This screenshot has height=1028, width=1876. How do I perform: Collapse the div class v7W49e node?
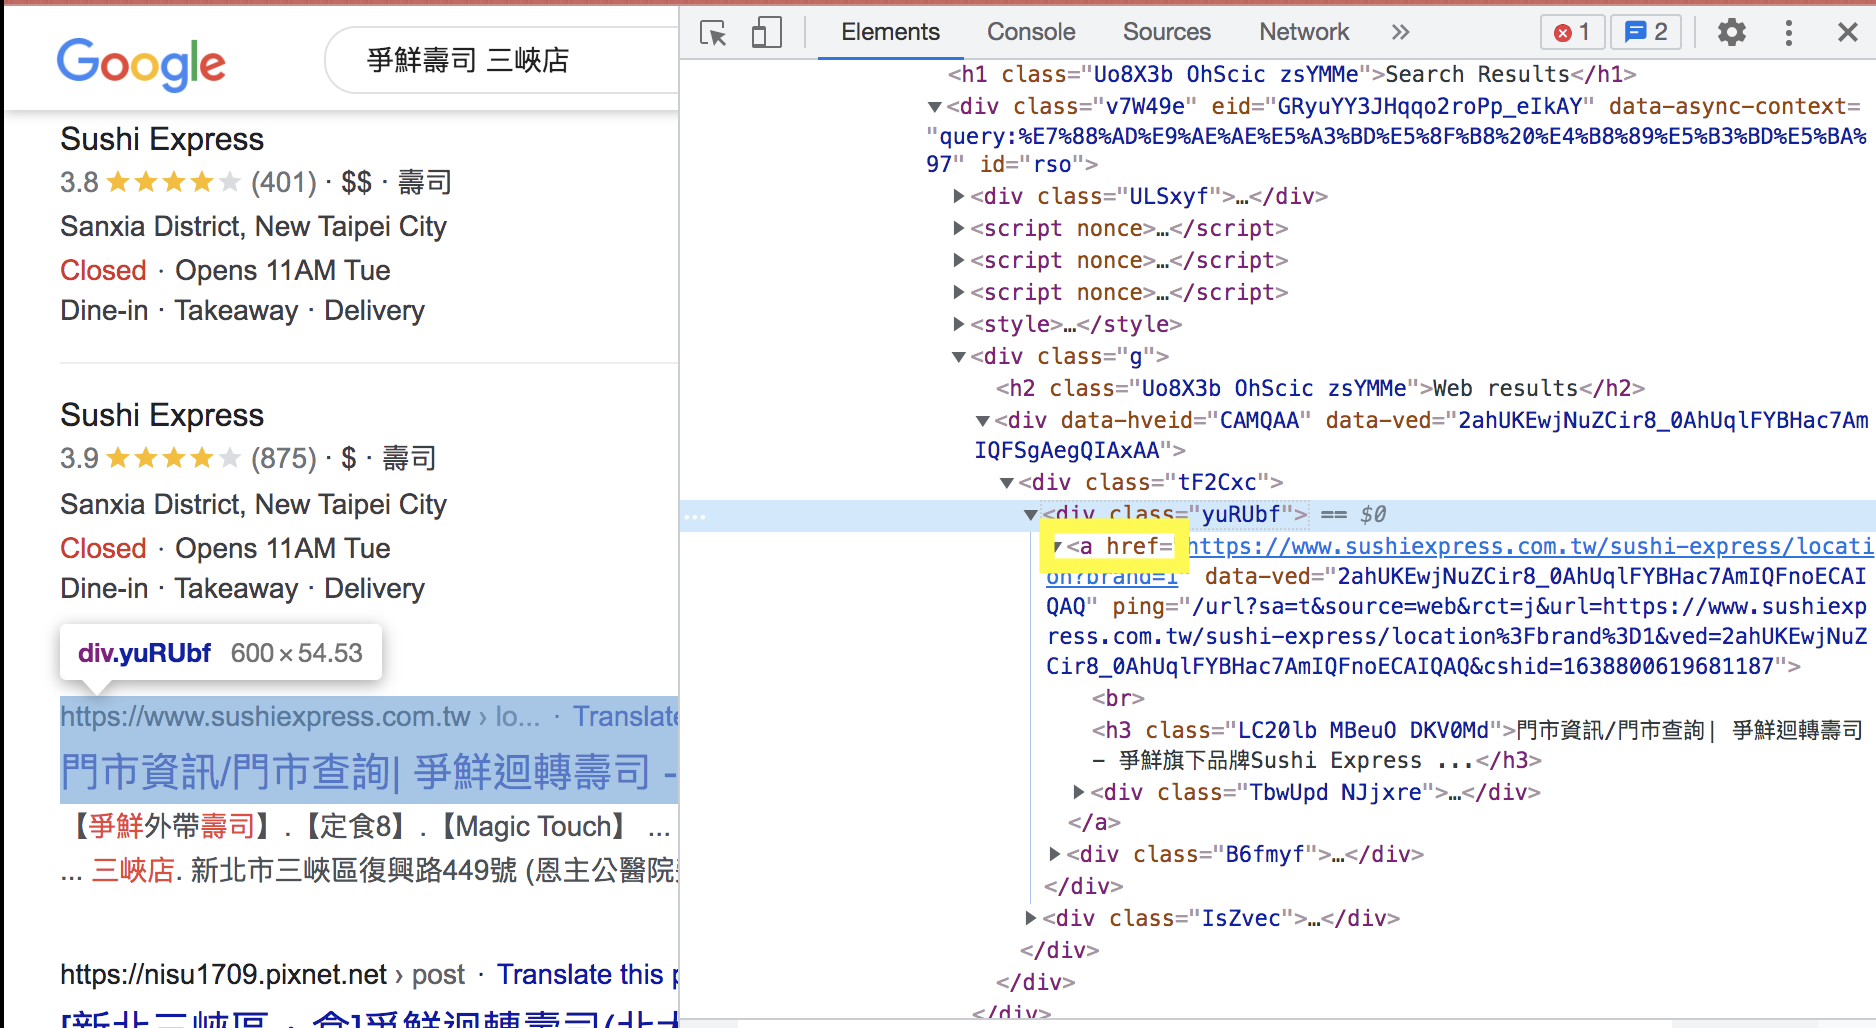click(x=935, y=107)
